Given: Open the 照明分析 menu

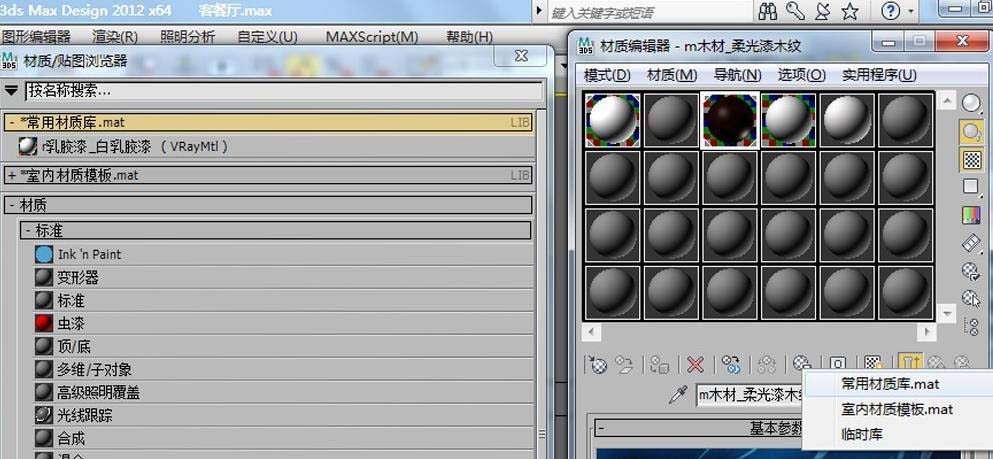Looking at the screenshot, I should tap(187, 37).
